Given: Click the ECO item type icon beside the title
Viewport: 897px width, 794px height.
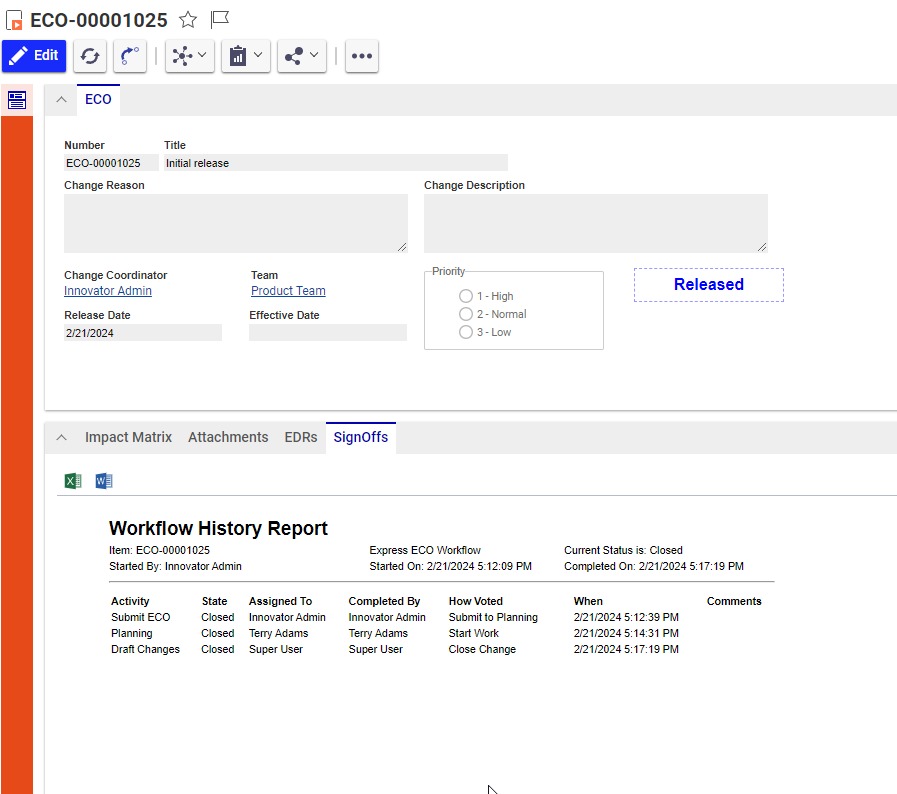Looking at the screenshot, I should point(14,20).
